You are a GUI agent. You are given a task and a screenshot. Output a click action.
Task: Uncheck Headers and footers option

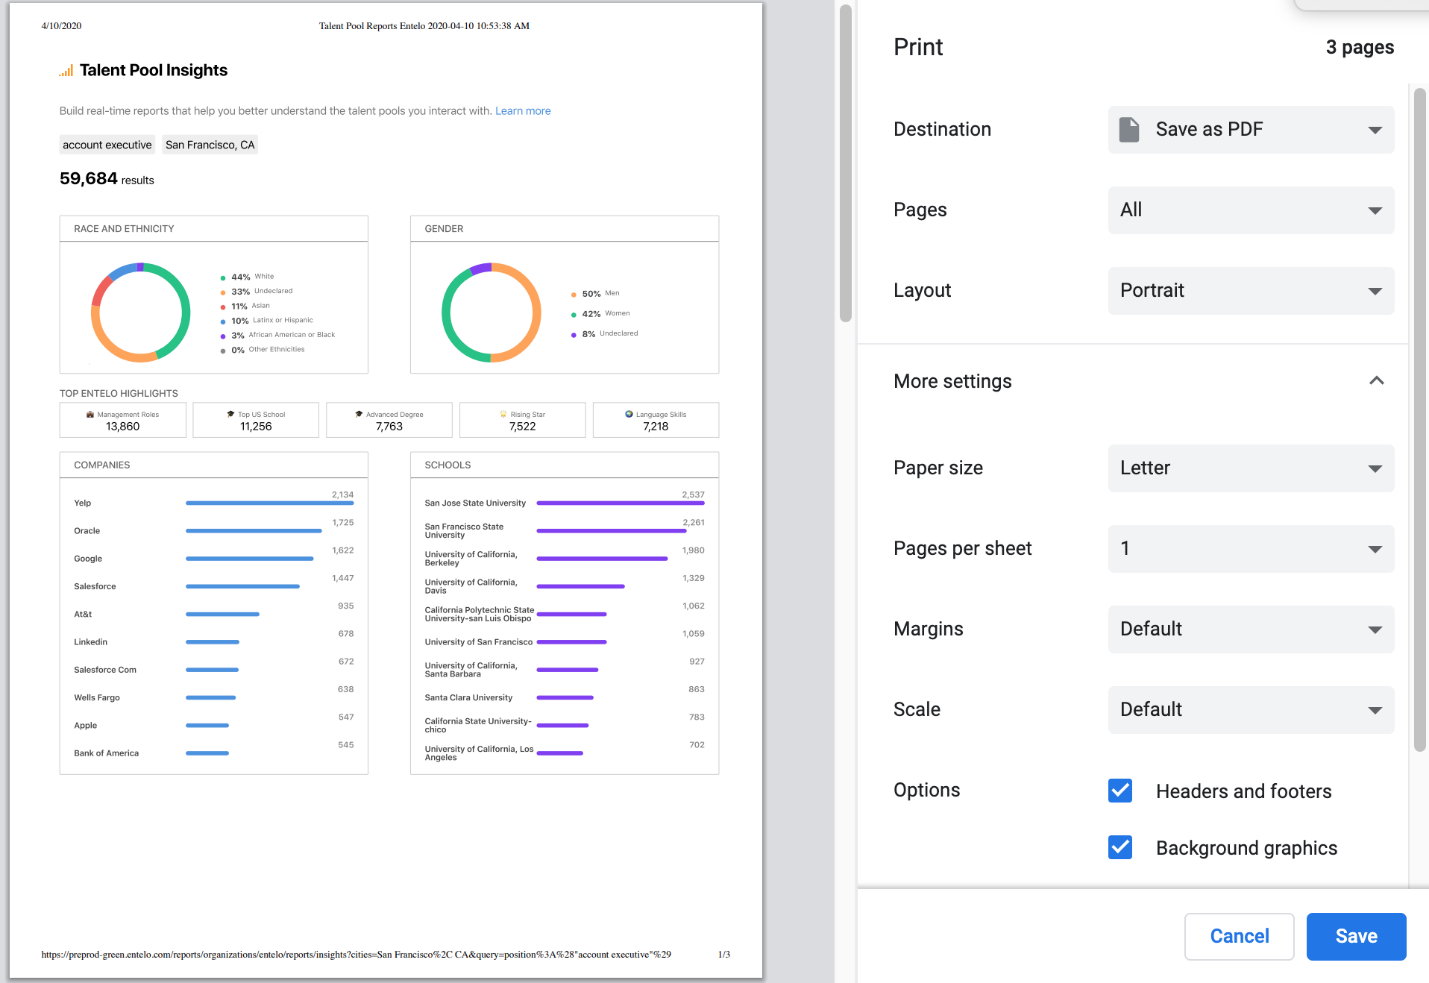pyautogui.click(x=1120, y=791)
